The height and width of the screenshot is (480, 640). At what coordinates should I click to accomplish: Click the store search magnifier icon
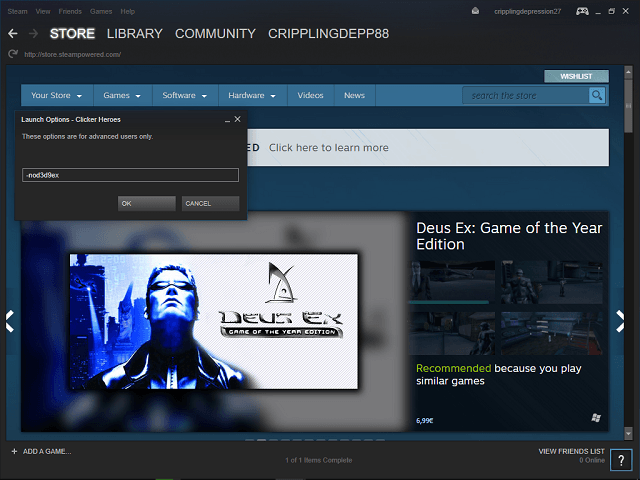point(597,96)
